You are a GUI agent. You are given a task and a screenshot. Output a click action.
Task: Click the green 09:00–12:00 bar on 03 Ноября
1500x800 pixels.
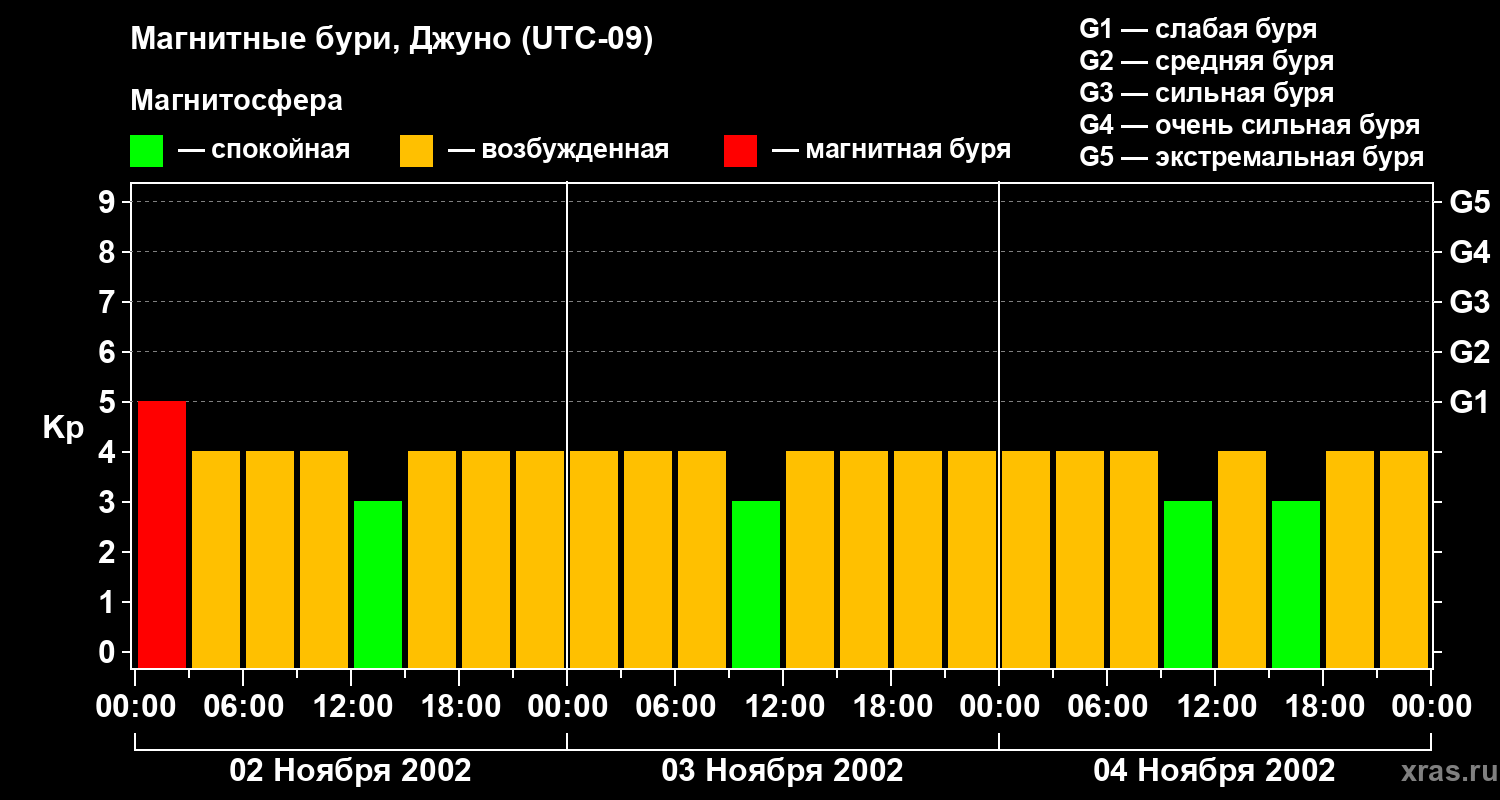(x=756, y=584)
